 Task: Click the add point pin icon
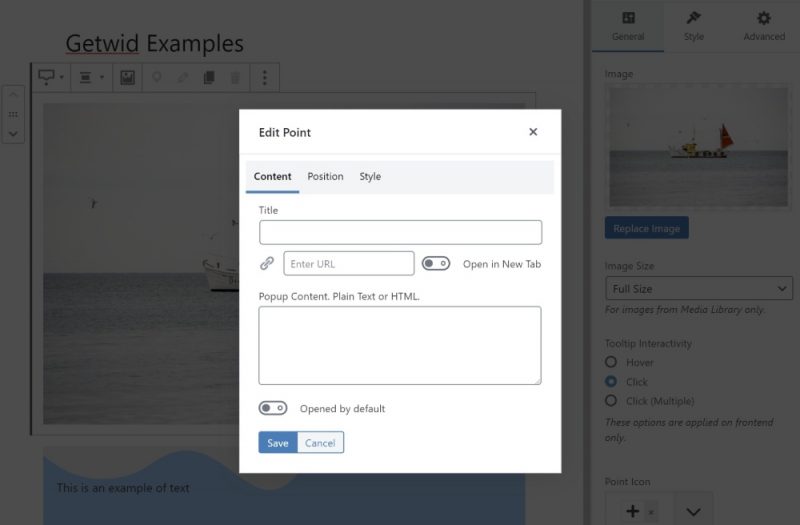click(157, 78)
